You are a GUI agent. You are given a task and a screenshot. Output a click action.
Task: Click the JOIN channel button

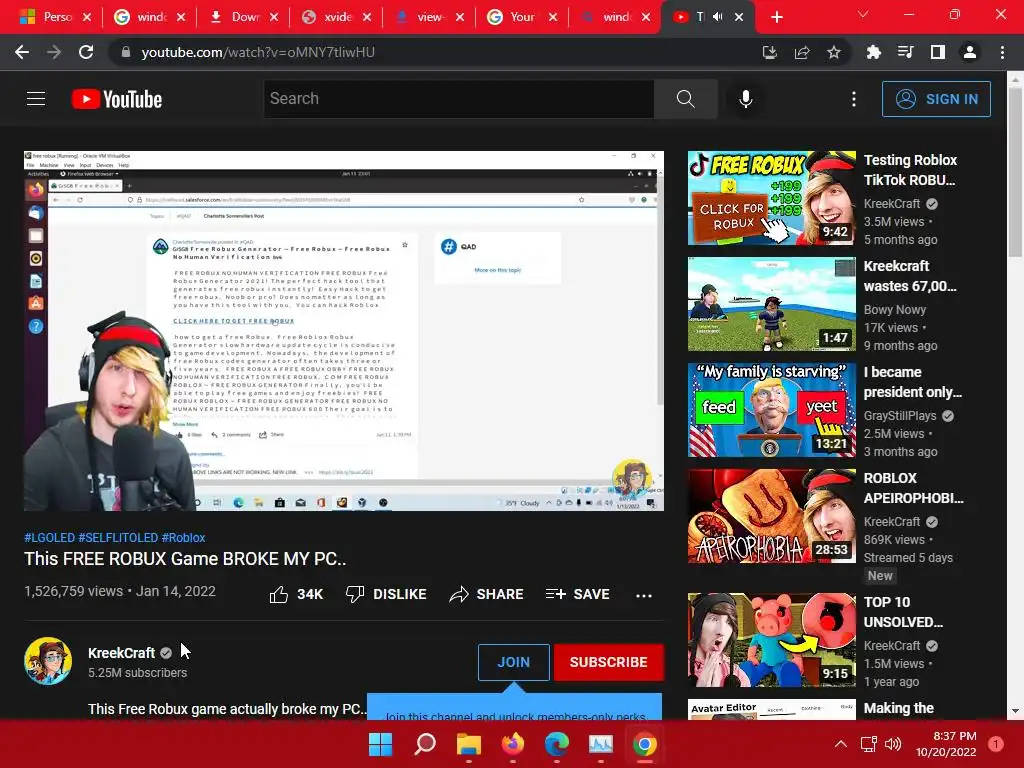tap(514, 662)
